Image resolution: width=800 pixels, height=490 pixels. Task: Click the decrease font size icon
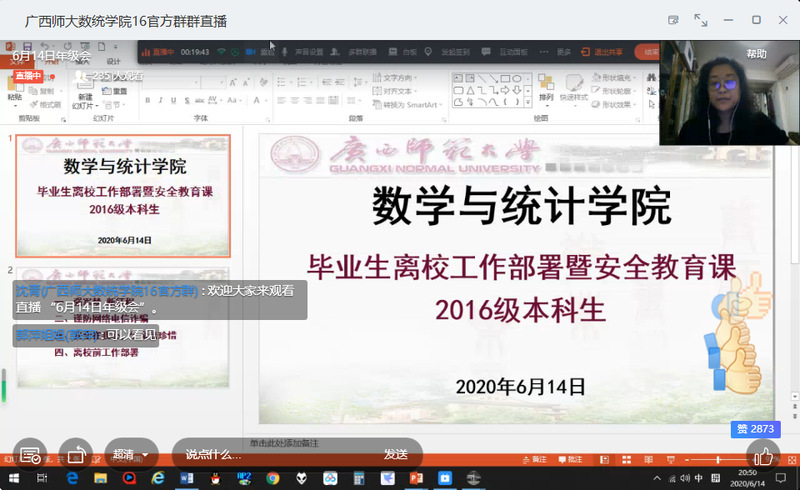click(x=246, y=82)
